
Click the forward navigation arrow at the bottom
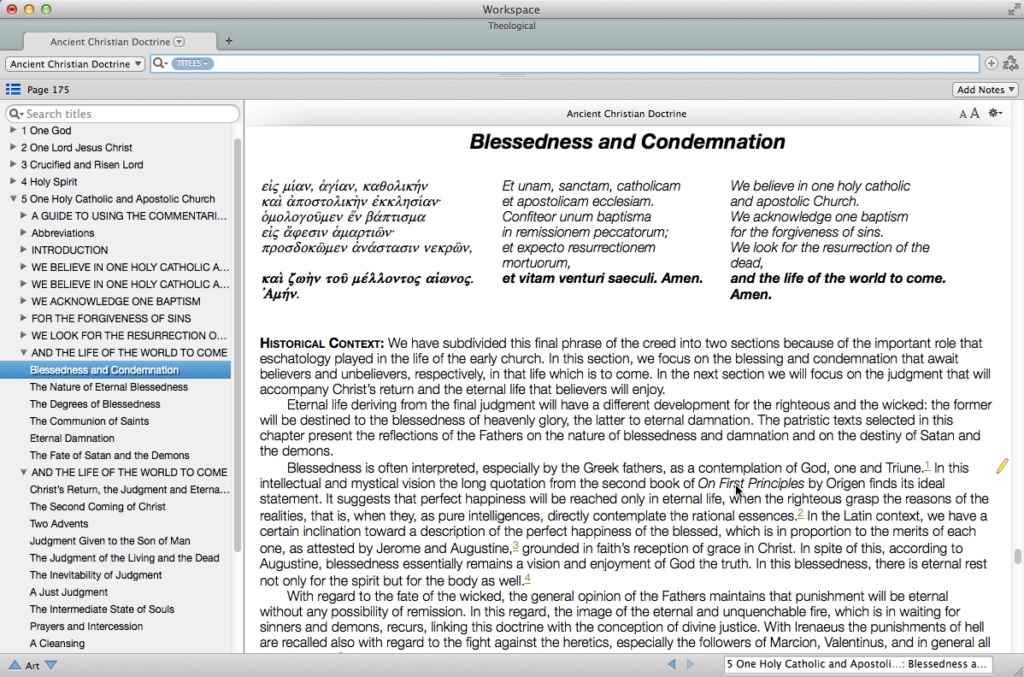tap(689, 663)
